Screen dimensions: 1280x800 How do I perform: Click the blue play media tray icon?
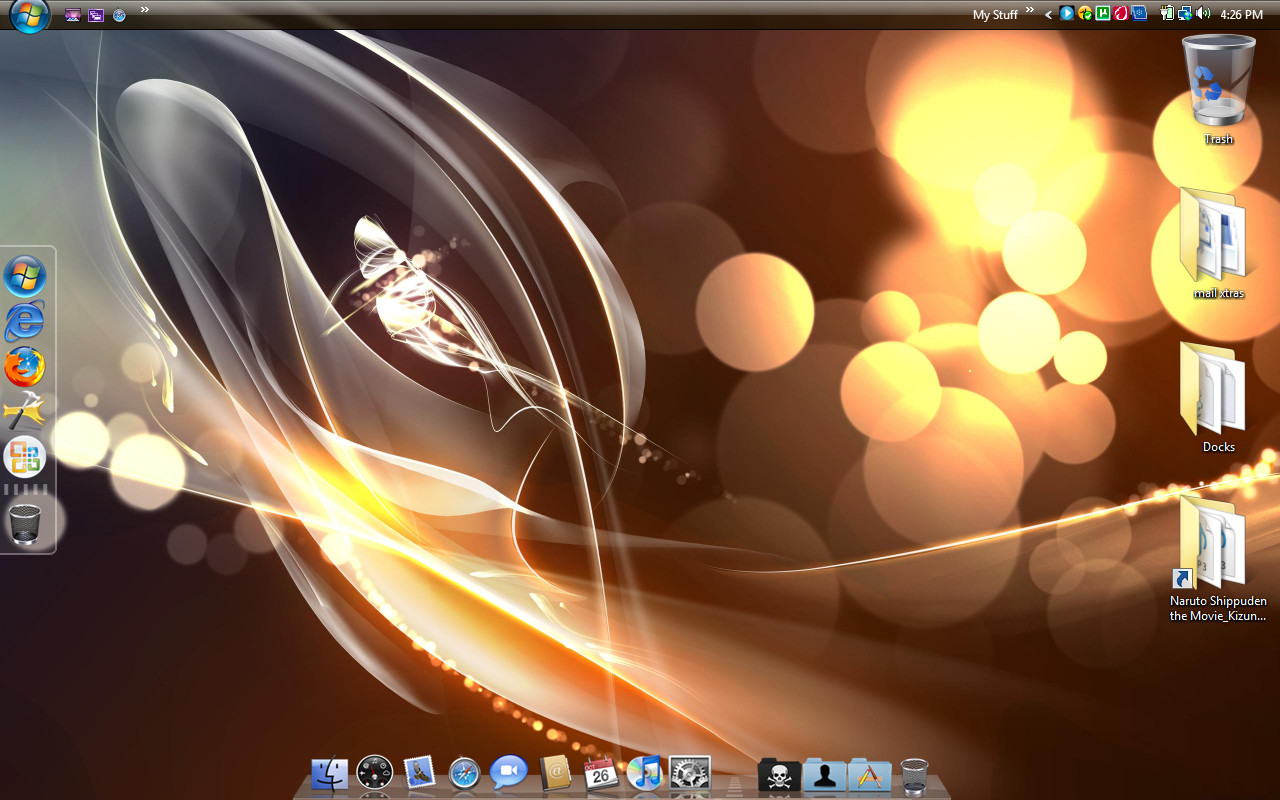coord(1067,14)
